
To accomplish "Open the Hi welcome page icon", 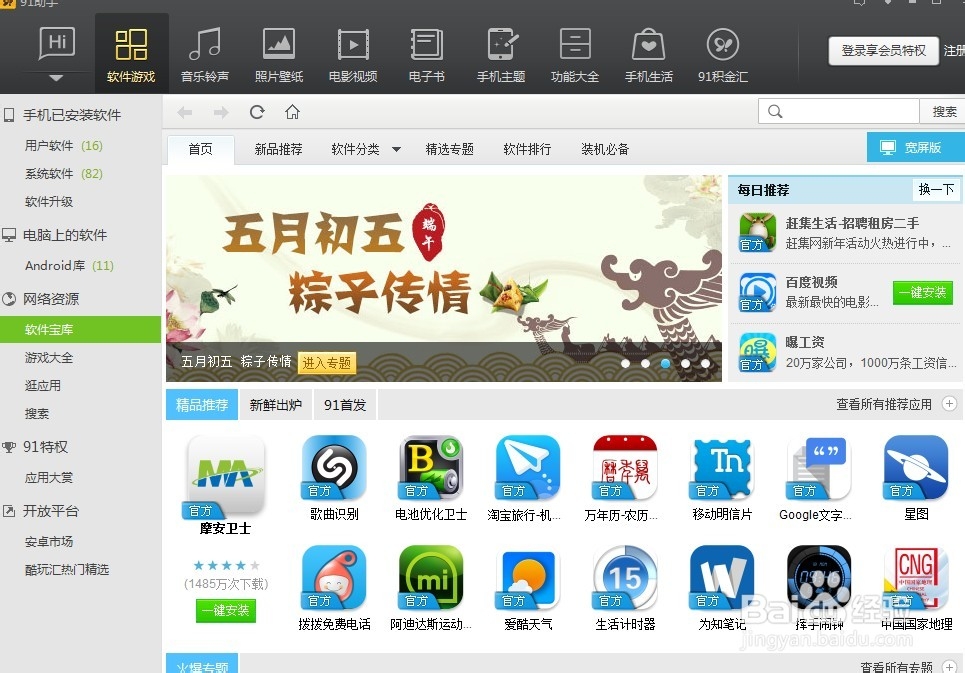I will (57, 44).
